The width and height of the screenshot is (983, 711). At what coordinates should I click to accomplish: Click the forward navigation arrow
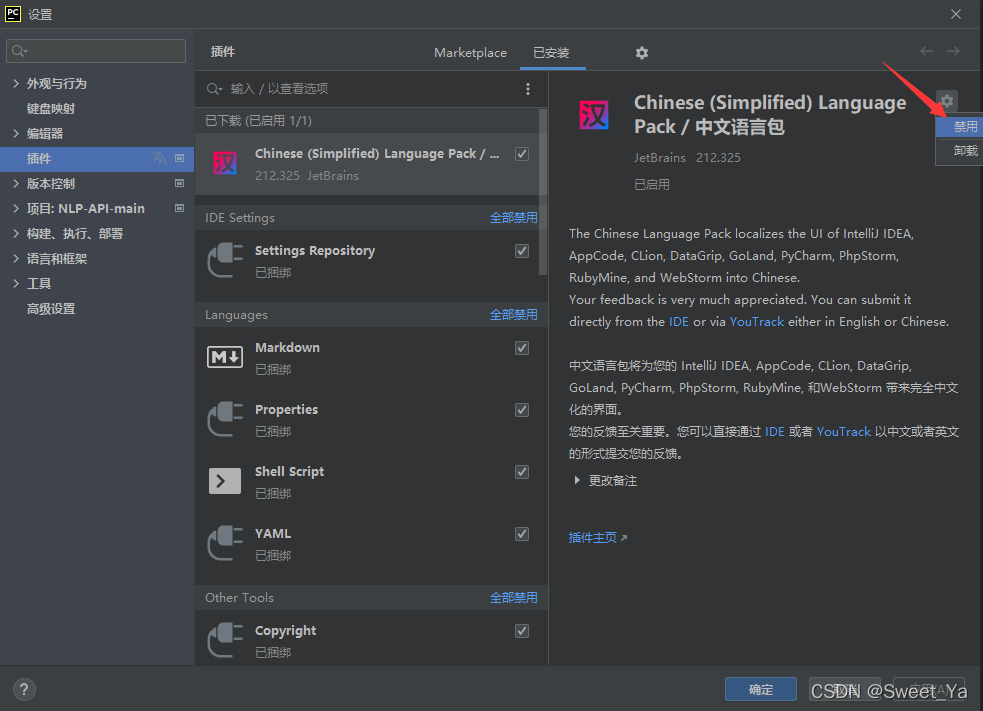point(954,51)
